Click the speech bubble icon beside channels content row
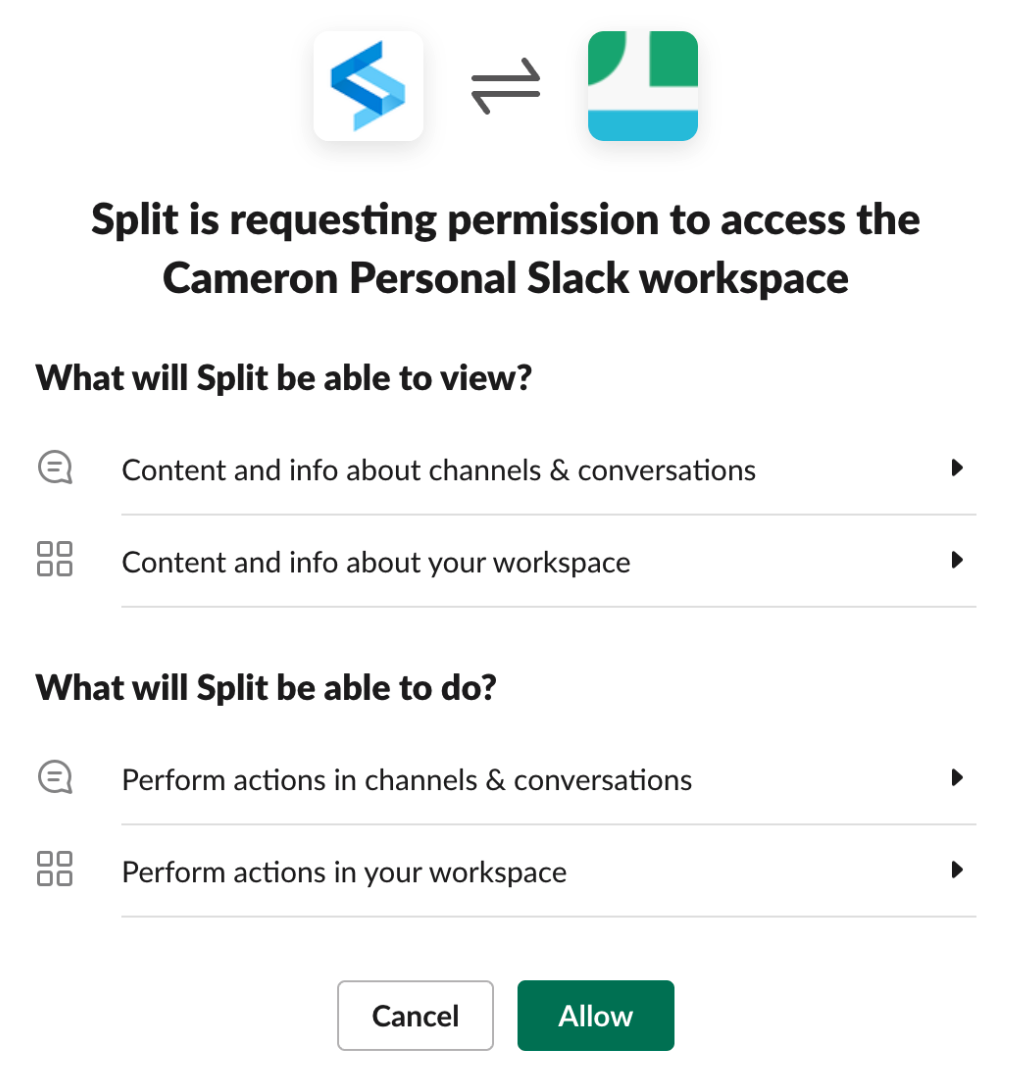This screenshot has height=1088, width=1016. point(55,467)
